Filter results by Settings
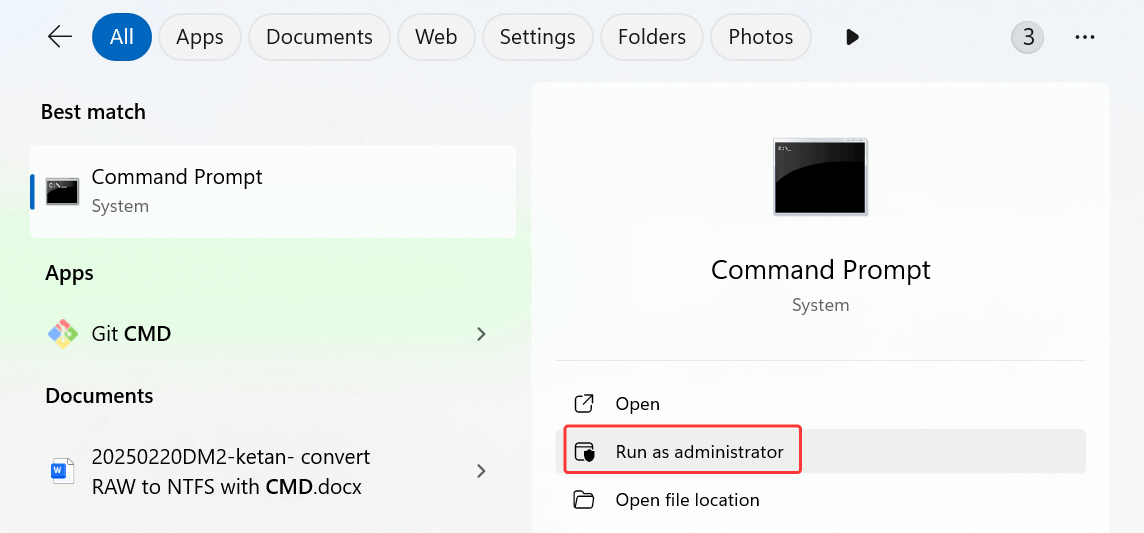The width and height of the screenshot is (1144, 533). (x=537, y=37)
